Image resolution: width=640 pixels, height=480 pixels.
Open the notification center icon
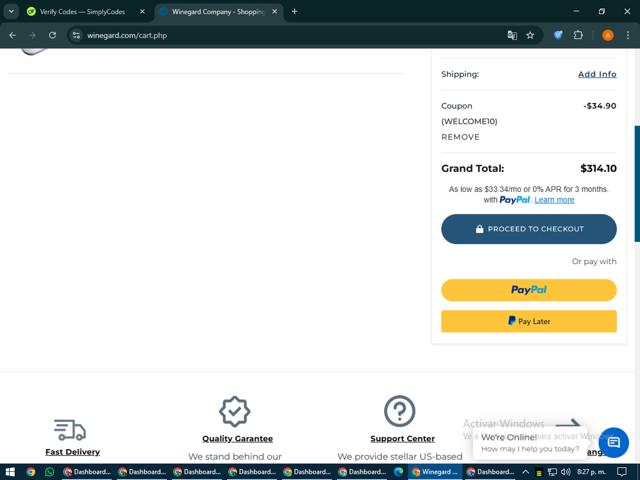[x=622, y=472]
